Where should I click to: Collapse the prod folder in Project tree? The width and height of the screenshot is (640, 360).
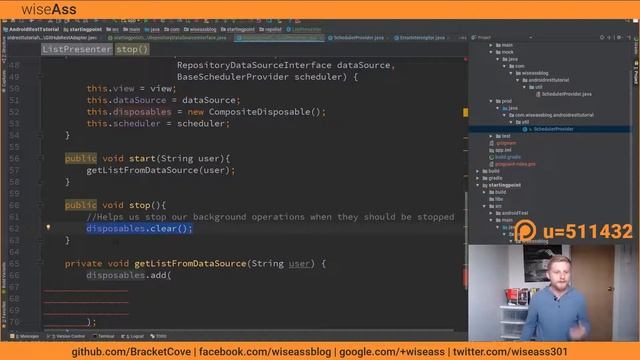click(491, 101)
